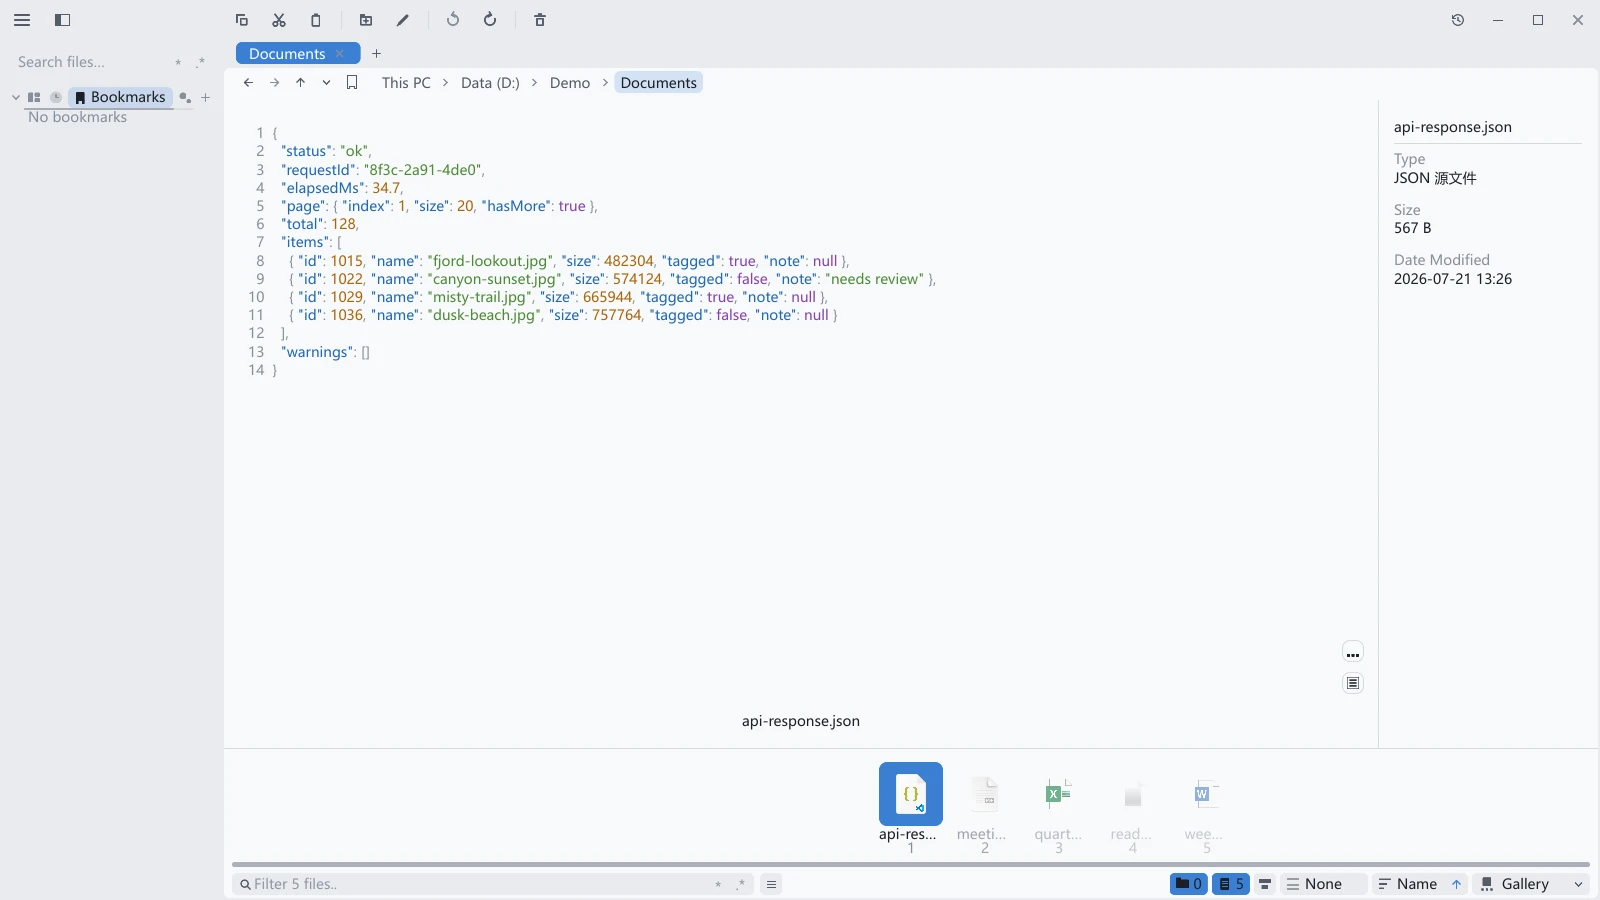1600x900 pixels.
Task: Add a new tab with plus button
Action: 377,54
